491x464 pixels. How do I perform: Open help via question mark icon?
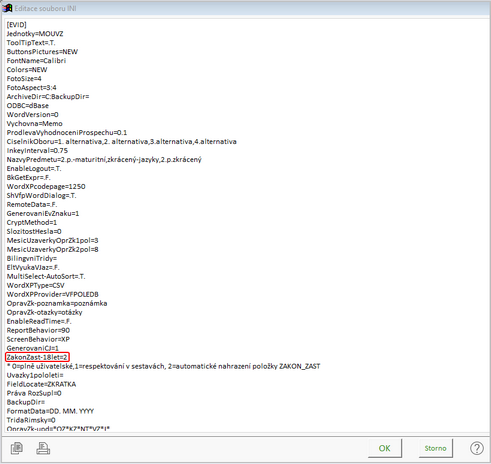477,448
